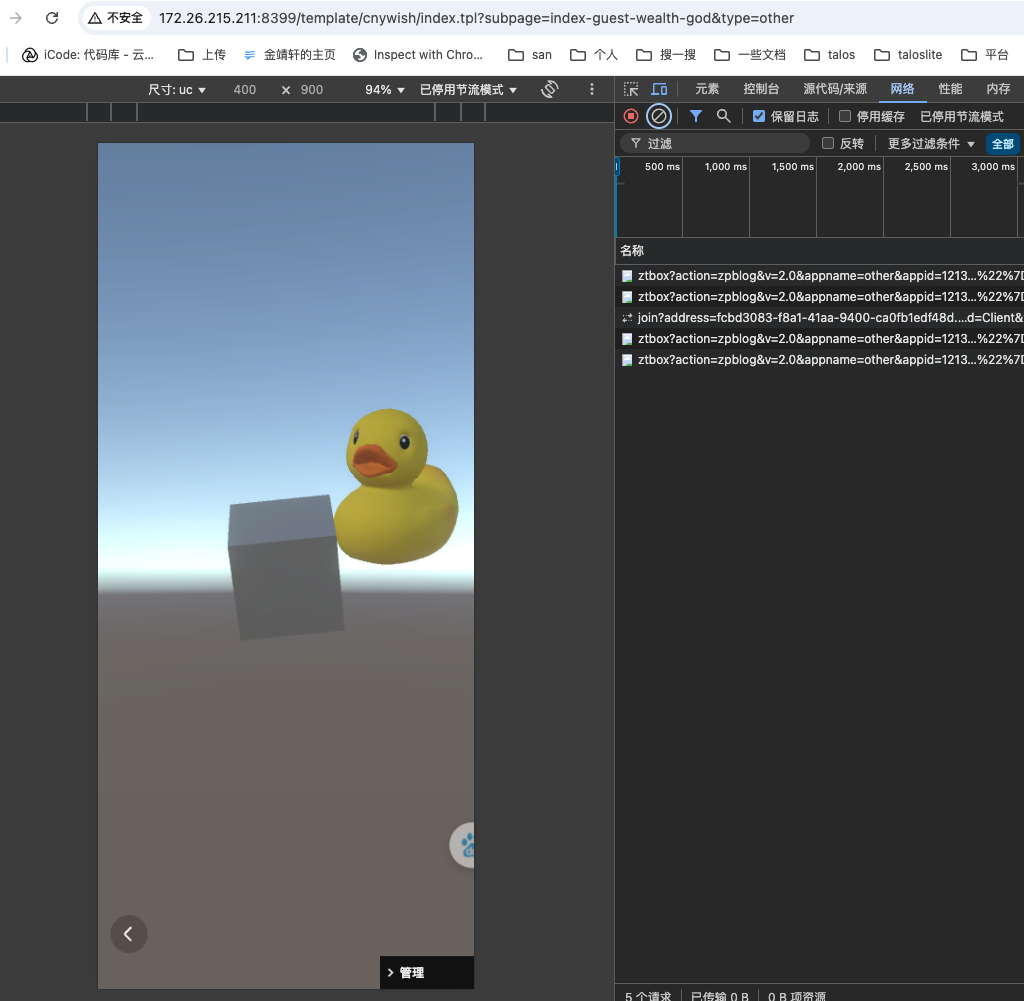Open the 尺寸: uc device dropdown
Screen dimensions: 1024x1001
177,89
